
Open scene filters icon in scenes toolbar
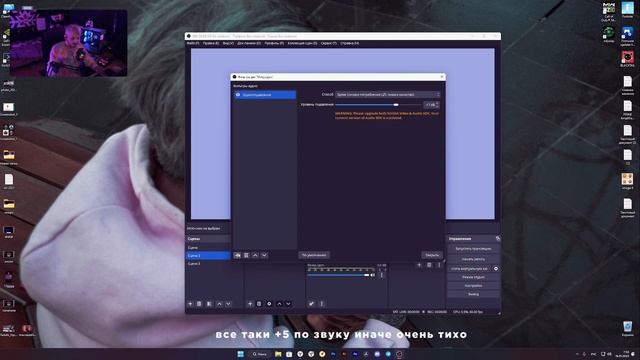coord(209,304)
